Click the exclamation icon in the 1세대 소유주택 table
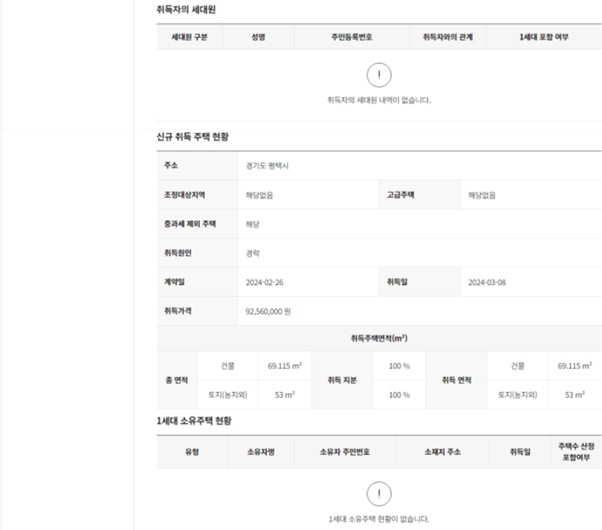The image size is (602, 530). coord(379,494)
